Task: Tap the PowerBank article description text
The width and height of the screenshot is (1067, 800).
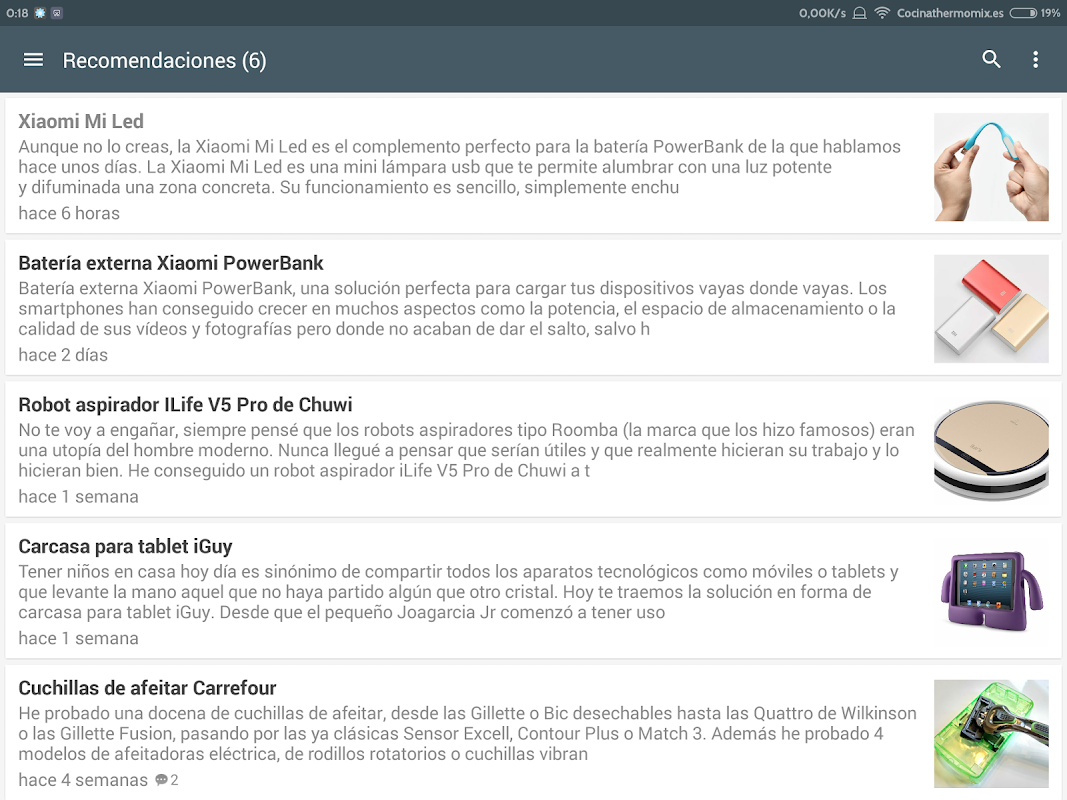Action: click(457, 308)
